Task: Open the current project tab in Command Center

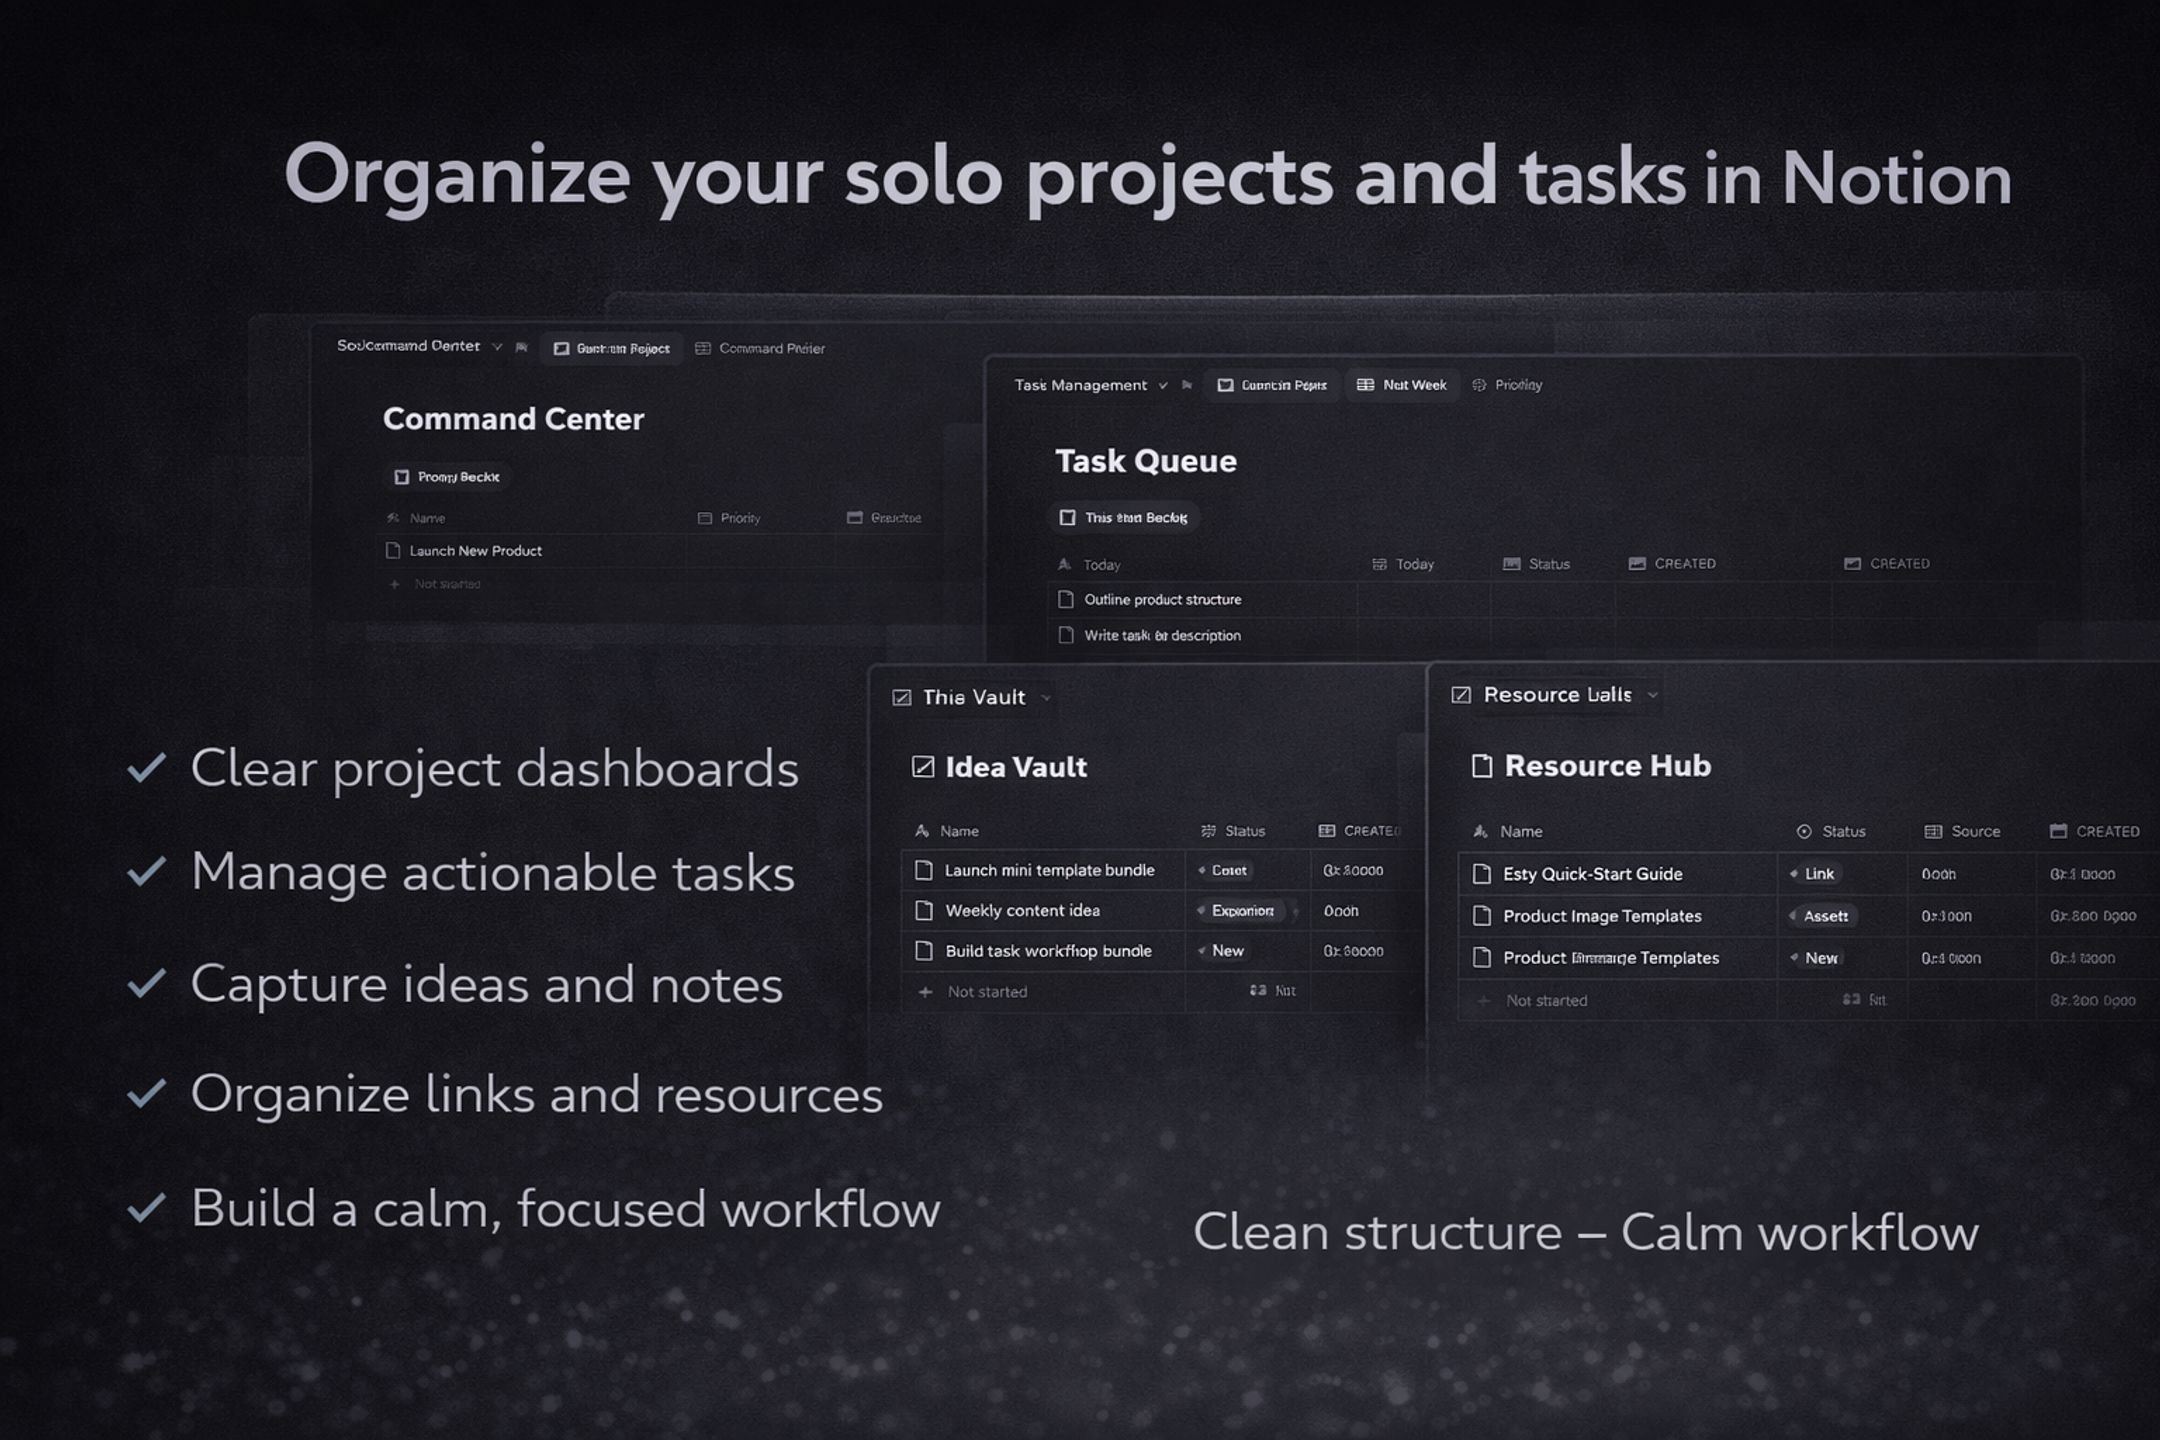Action: pyautogui.click(x=612, y=349)
